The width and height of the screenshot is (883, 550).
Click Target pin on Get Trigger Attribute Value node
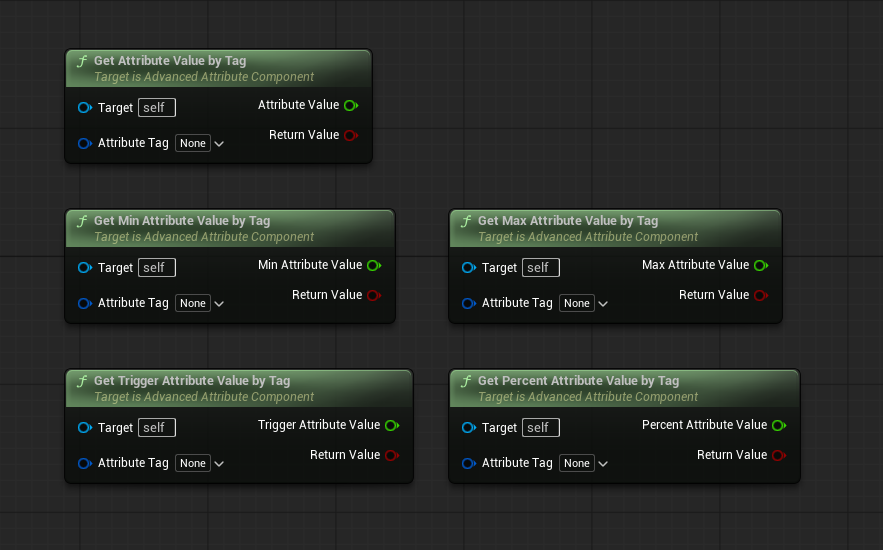(85, 427)
